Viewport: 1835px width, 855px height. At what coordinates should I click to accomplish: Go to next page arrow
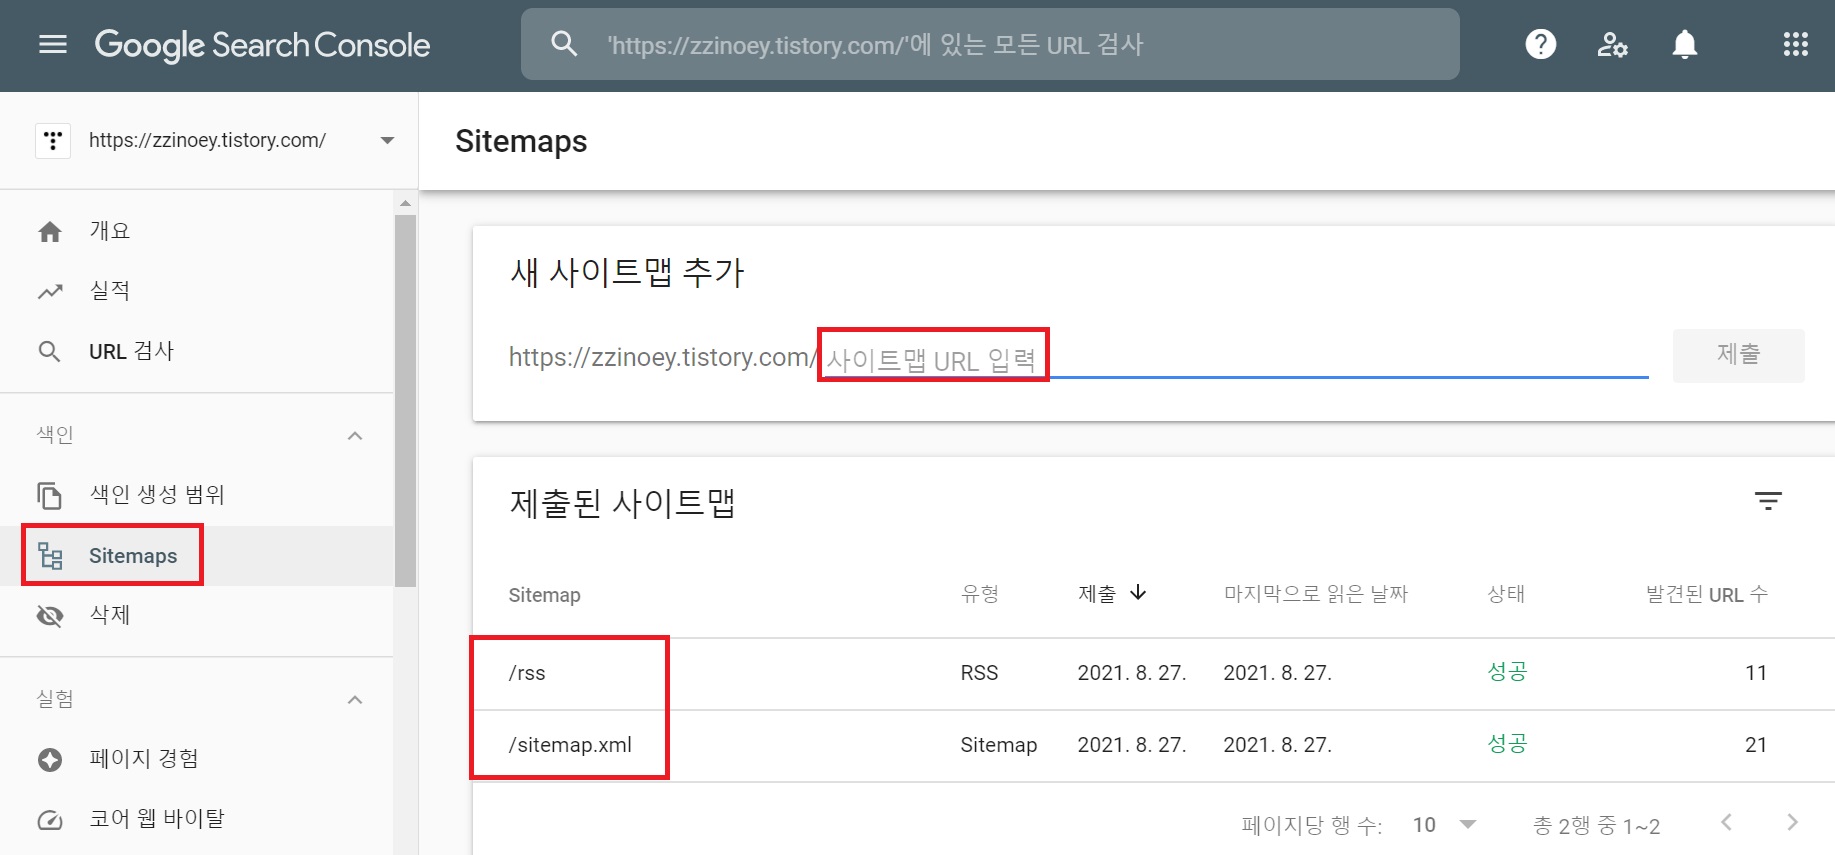(x=1792, y=822)
